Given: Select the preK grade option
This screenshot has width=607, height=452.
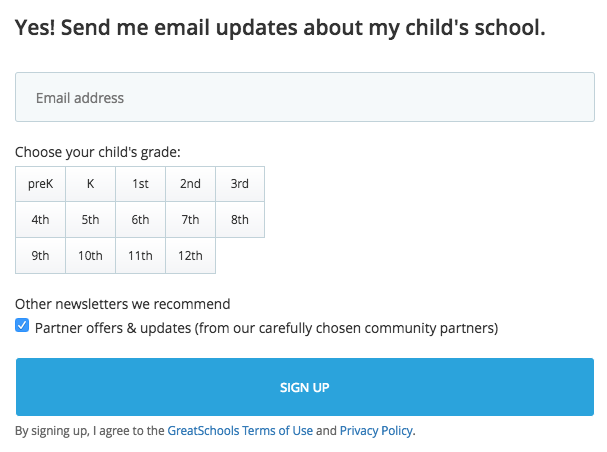Looking at the screenshot, I should [40, 184].
